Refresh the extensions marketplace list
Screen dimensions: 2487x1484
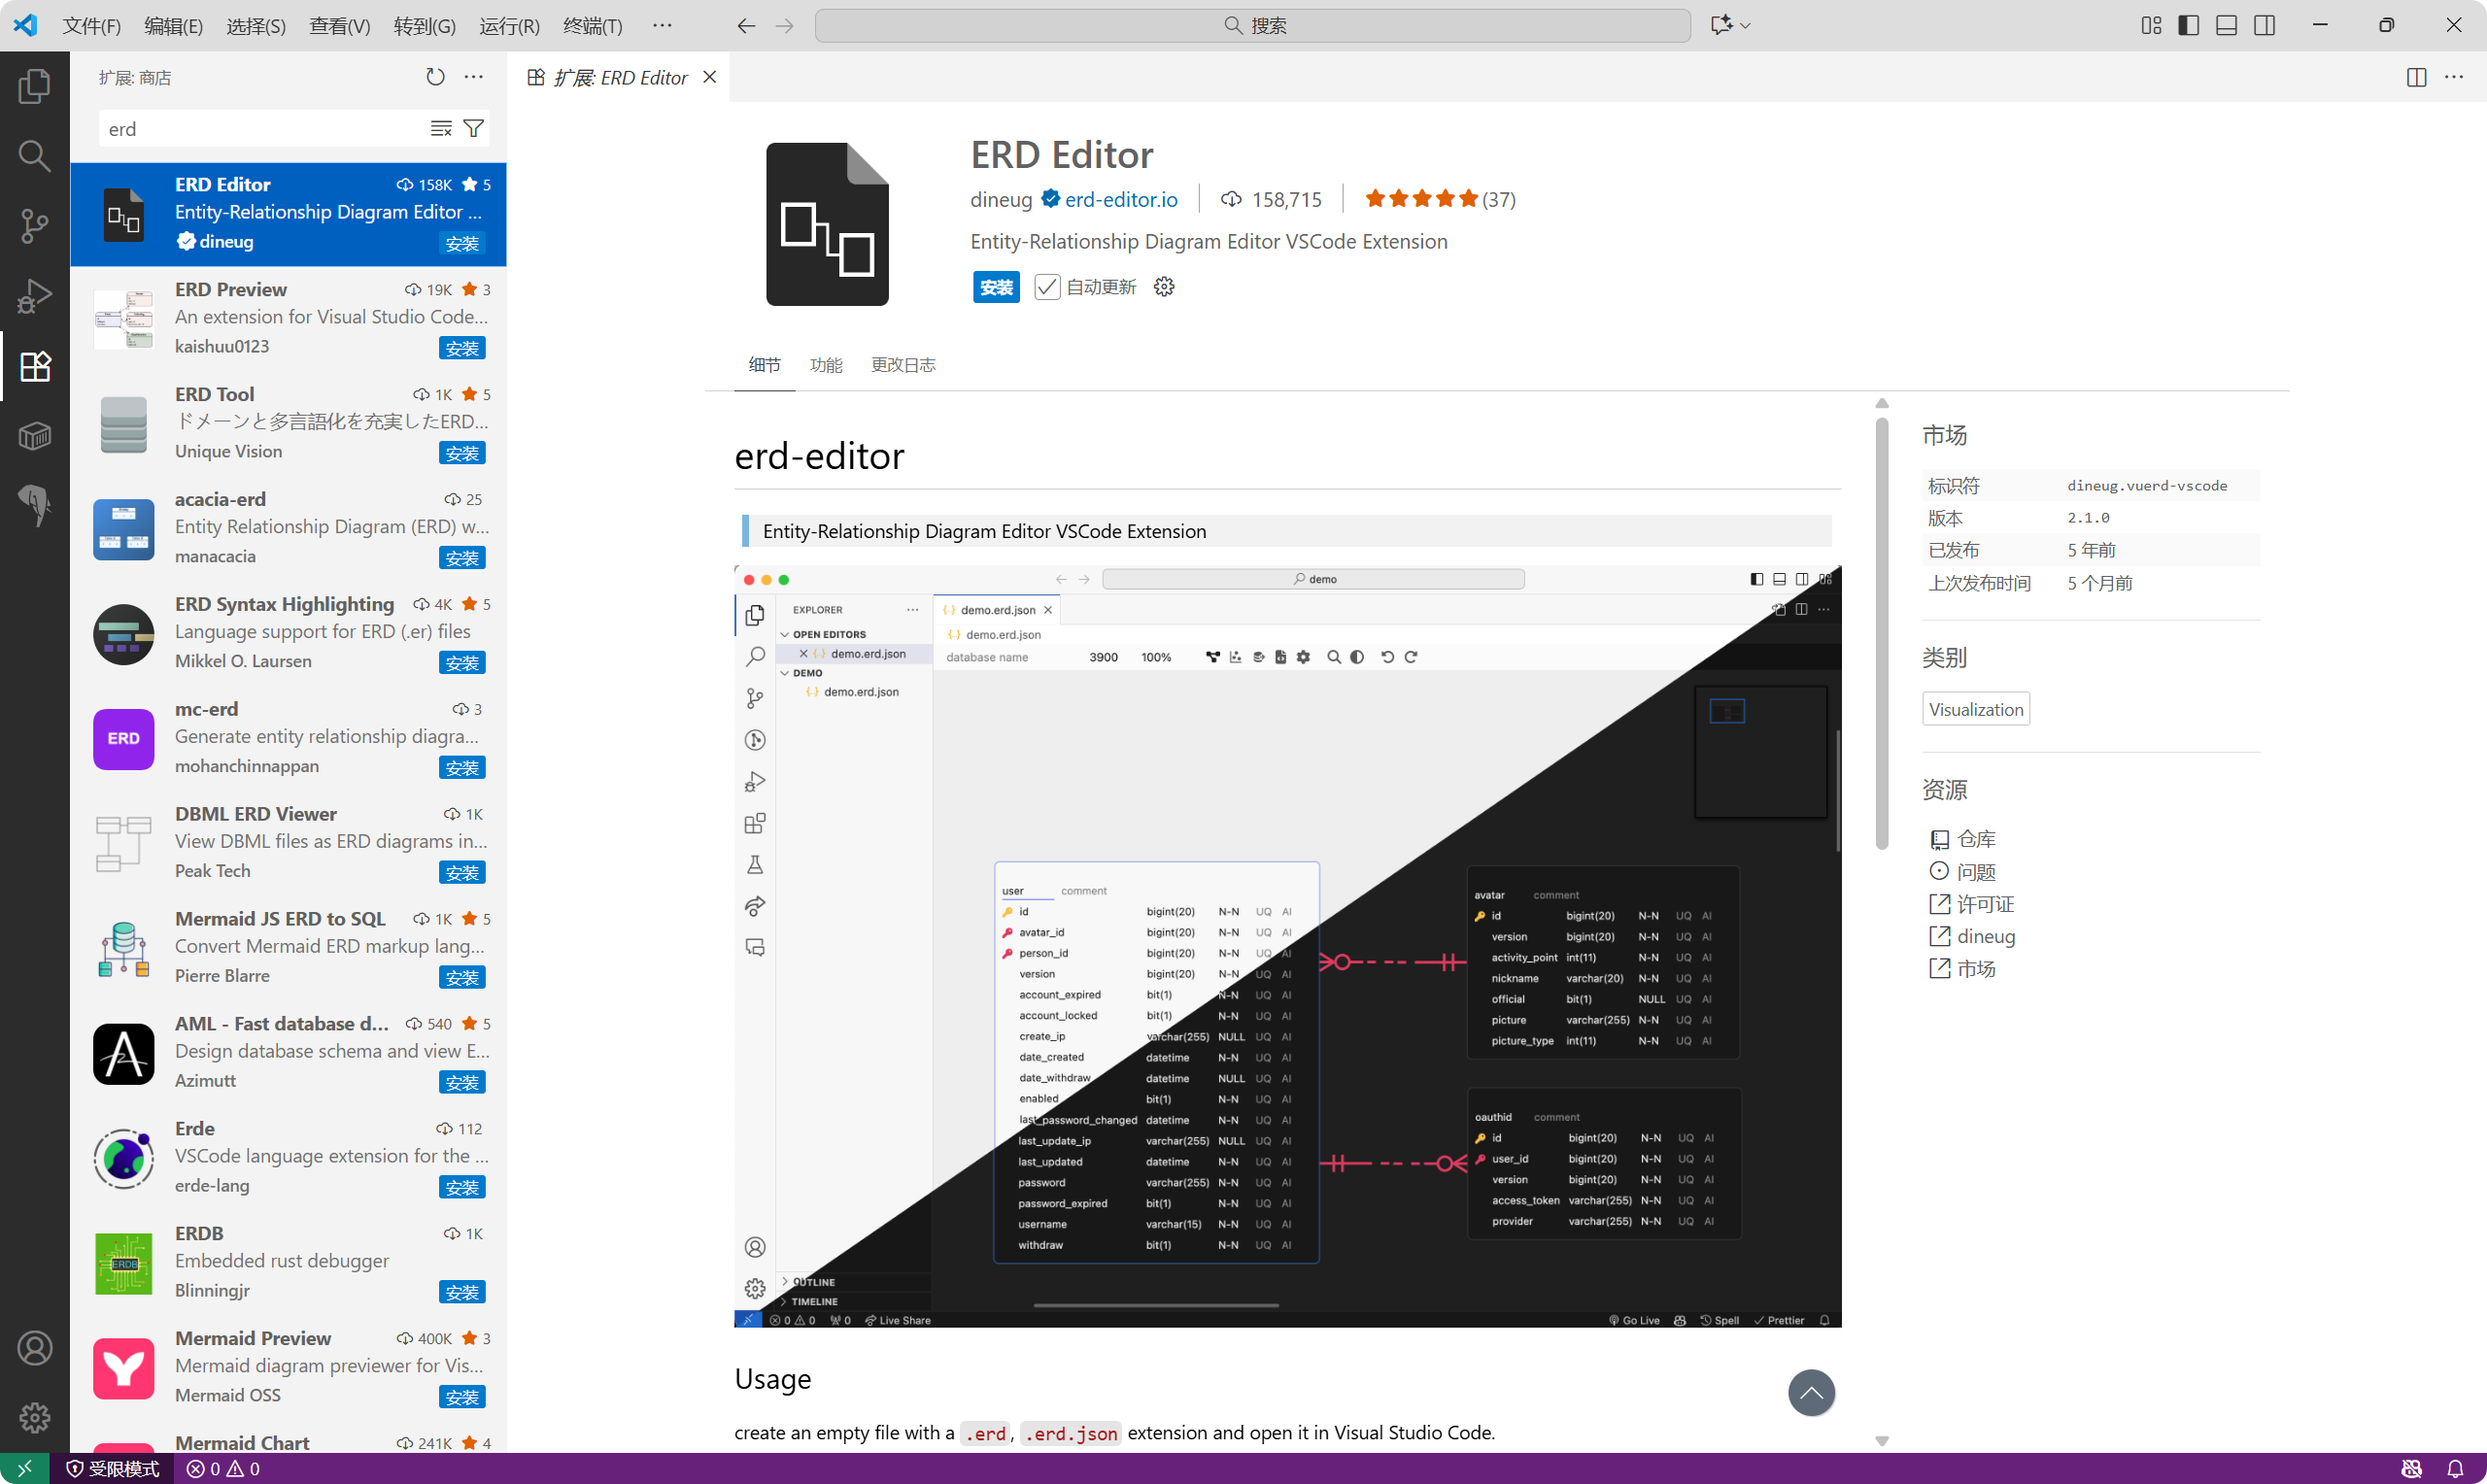click(x=435, y=77)
